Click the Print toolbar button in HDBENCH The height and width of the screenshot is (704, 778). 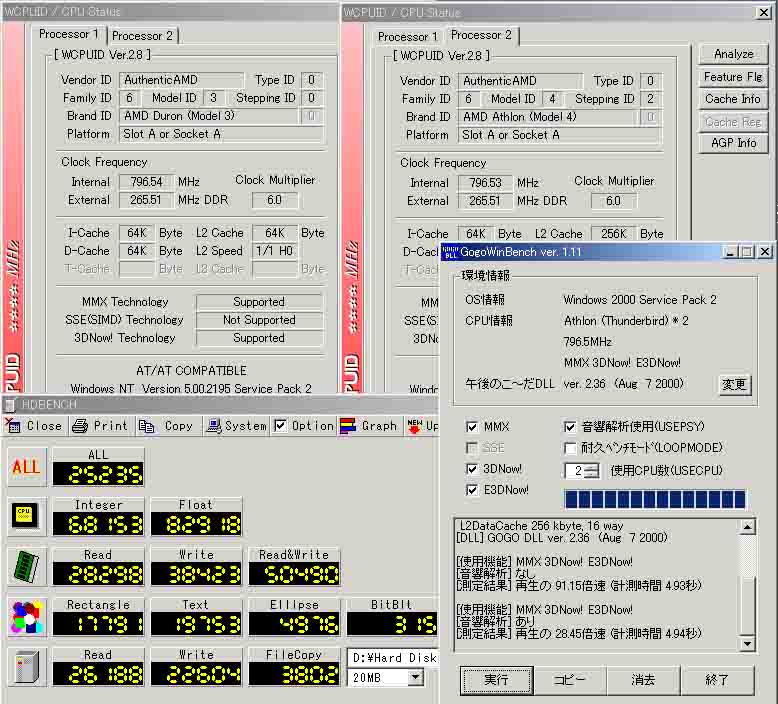100,426
